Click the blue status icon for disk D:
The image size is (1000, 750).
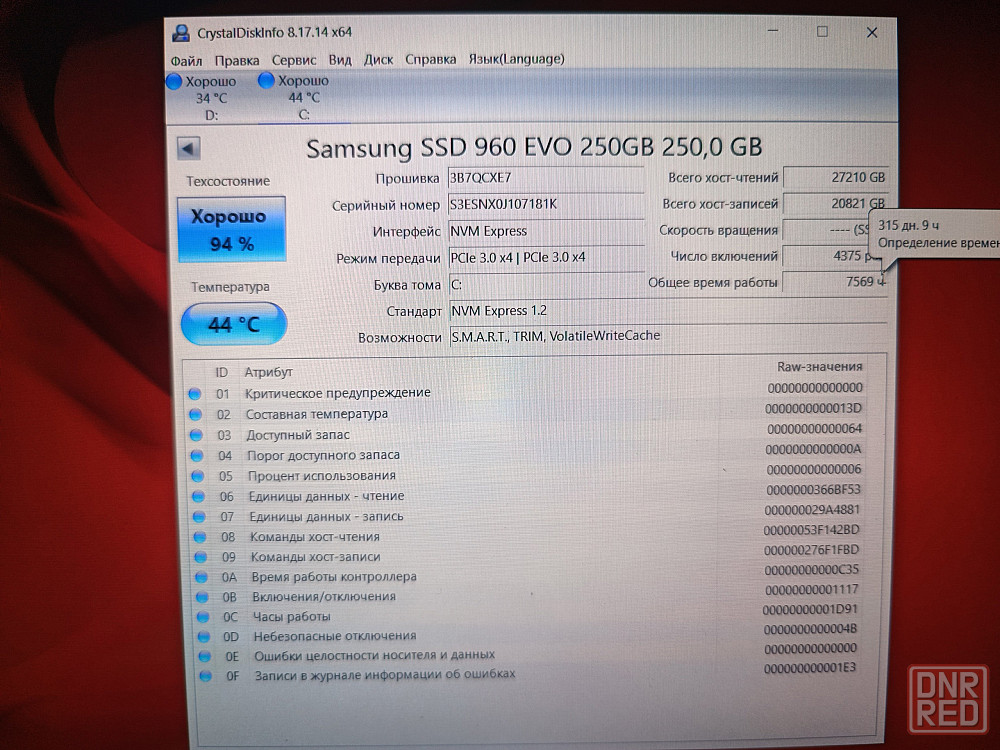click(x=173, y=82)
